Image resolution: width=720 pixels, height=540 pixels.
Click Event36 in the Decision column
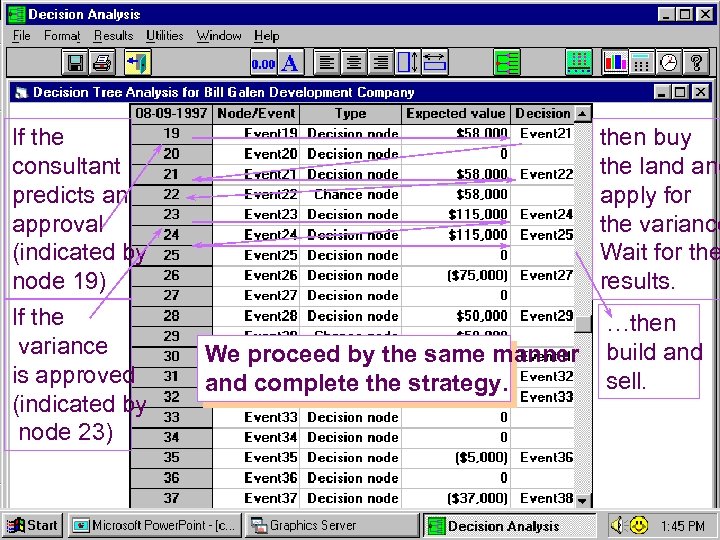[542, 457]
